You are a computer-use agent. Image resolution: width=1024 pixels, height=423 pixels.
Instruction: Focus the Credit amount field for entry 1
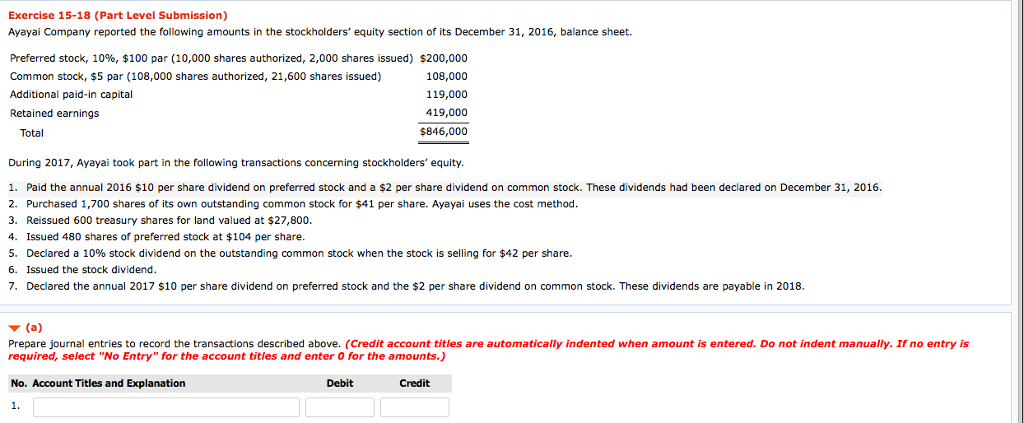(x=414, y=407)
